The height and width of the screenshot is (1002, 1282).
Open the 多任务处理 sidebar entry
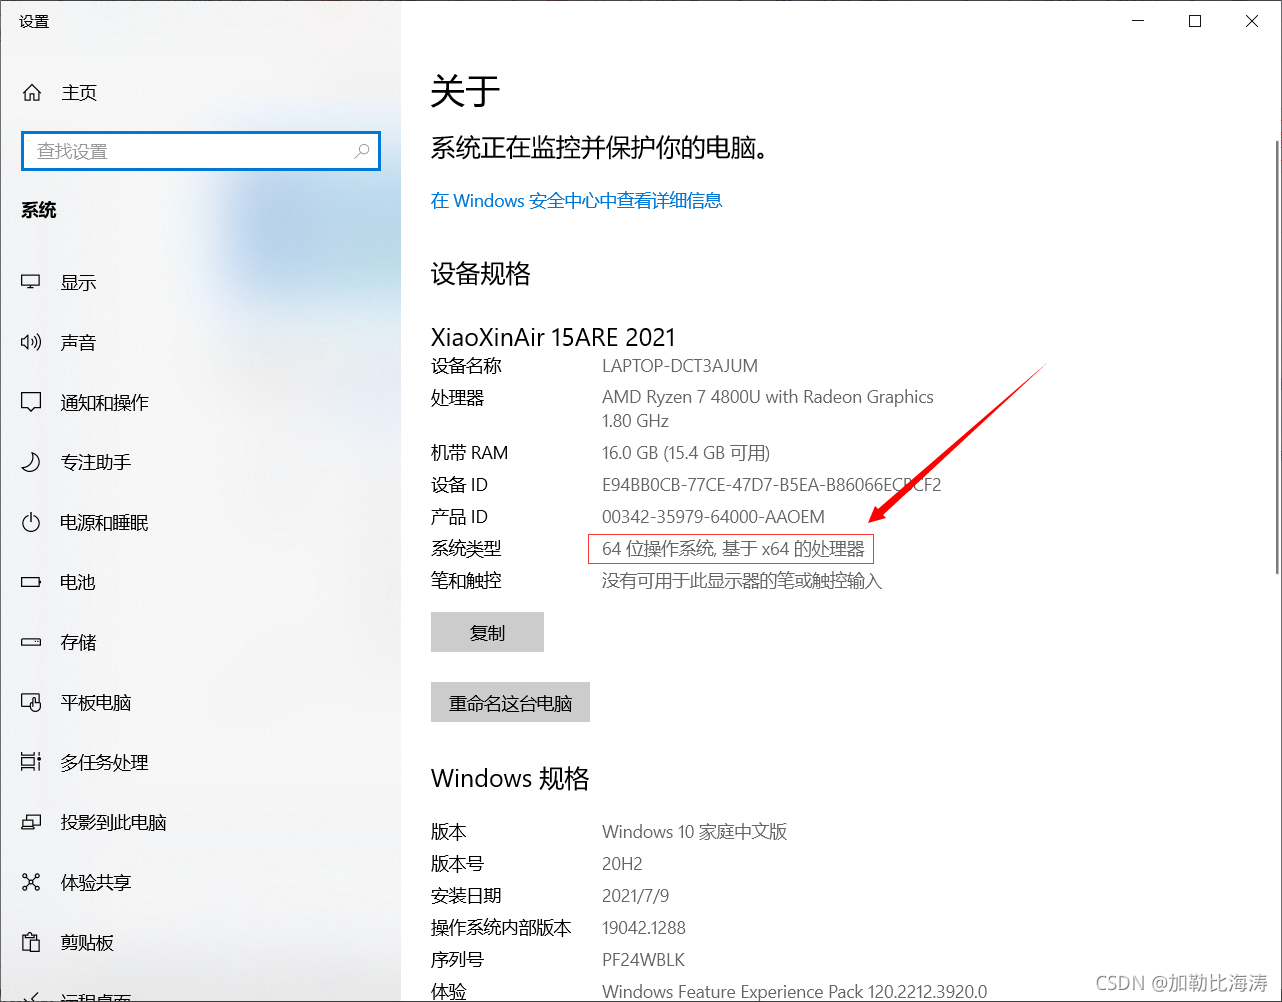pos(200,763)
